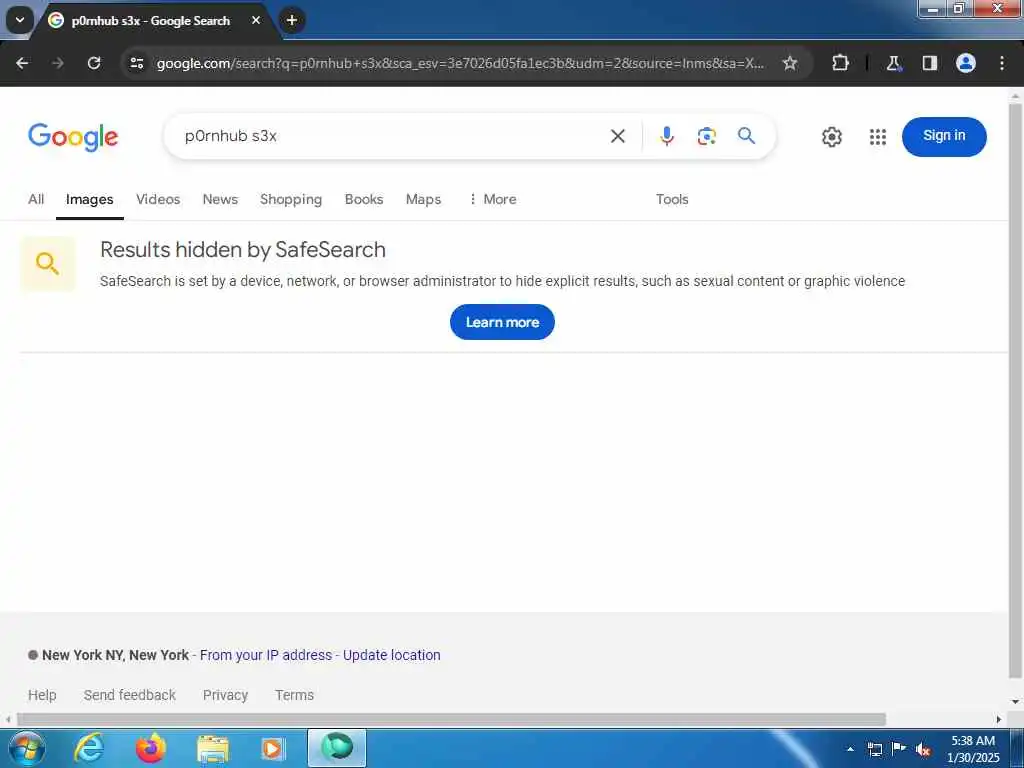Viewport: 1024px width, 768px height.
Task: View site information icon in address bar
Action: 137,63
